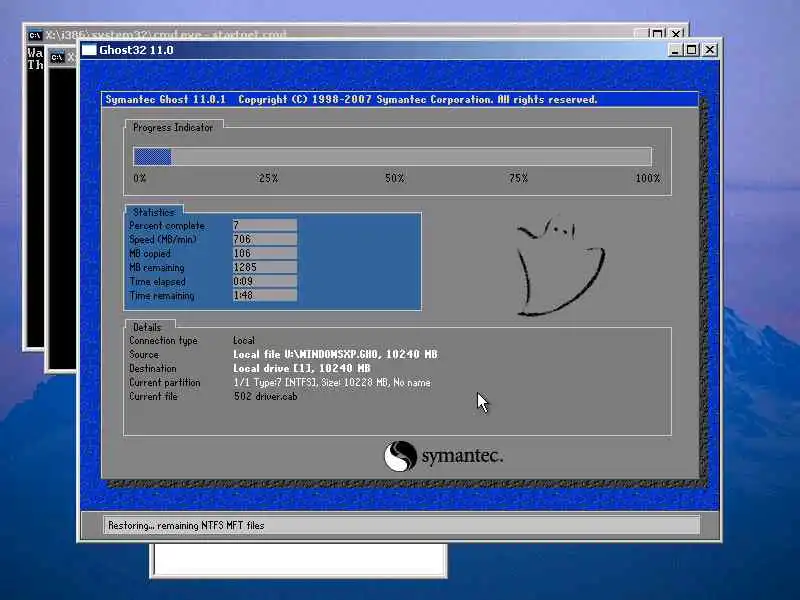Click the 25% progress marker label

tap(268, 178)
